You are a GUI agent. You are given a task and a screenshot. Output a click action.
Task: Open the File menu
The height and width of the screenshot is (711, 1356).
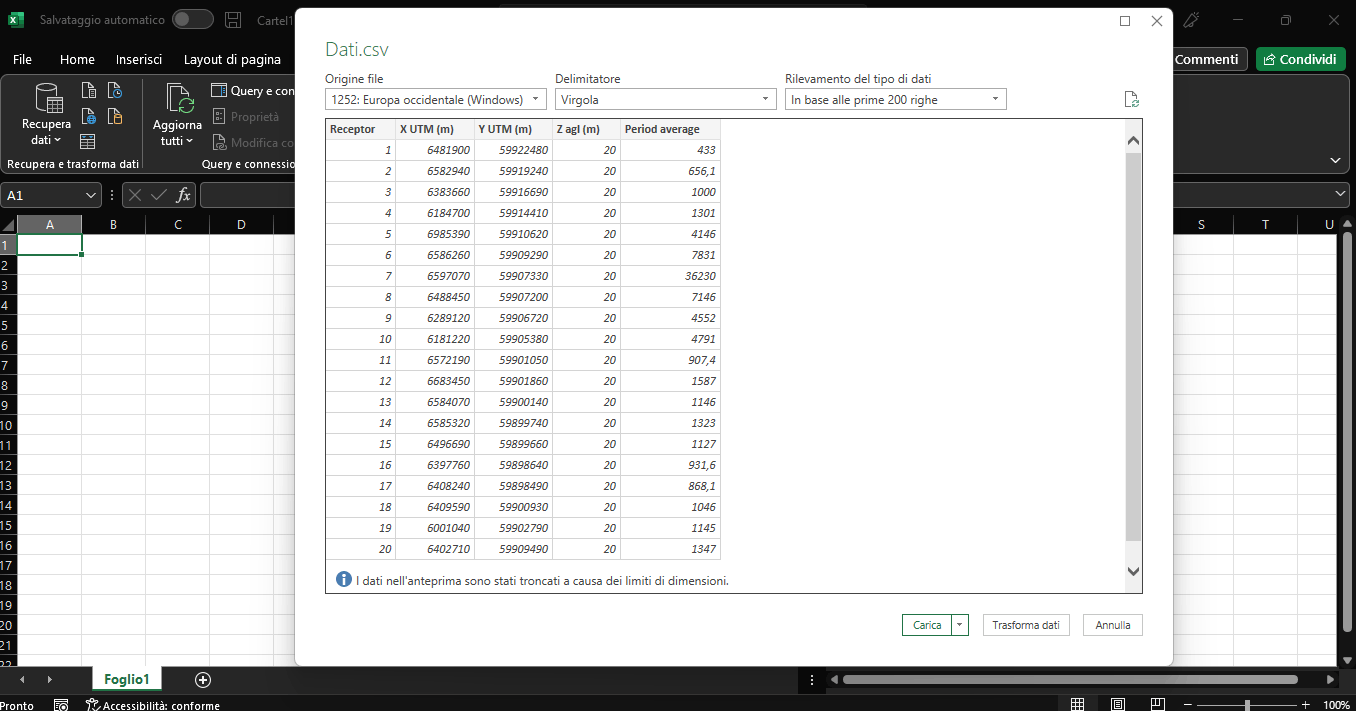click(x=22, y=59)
